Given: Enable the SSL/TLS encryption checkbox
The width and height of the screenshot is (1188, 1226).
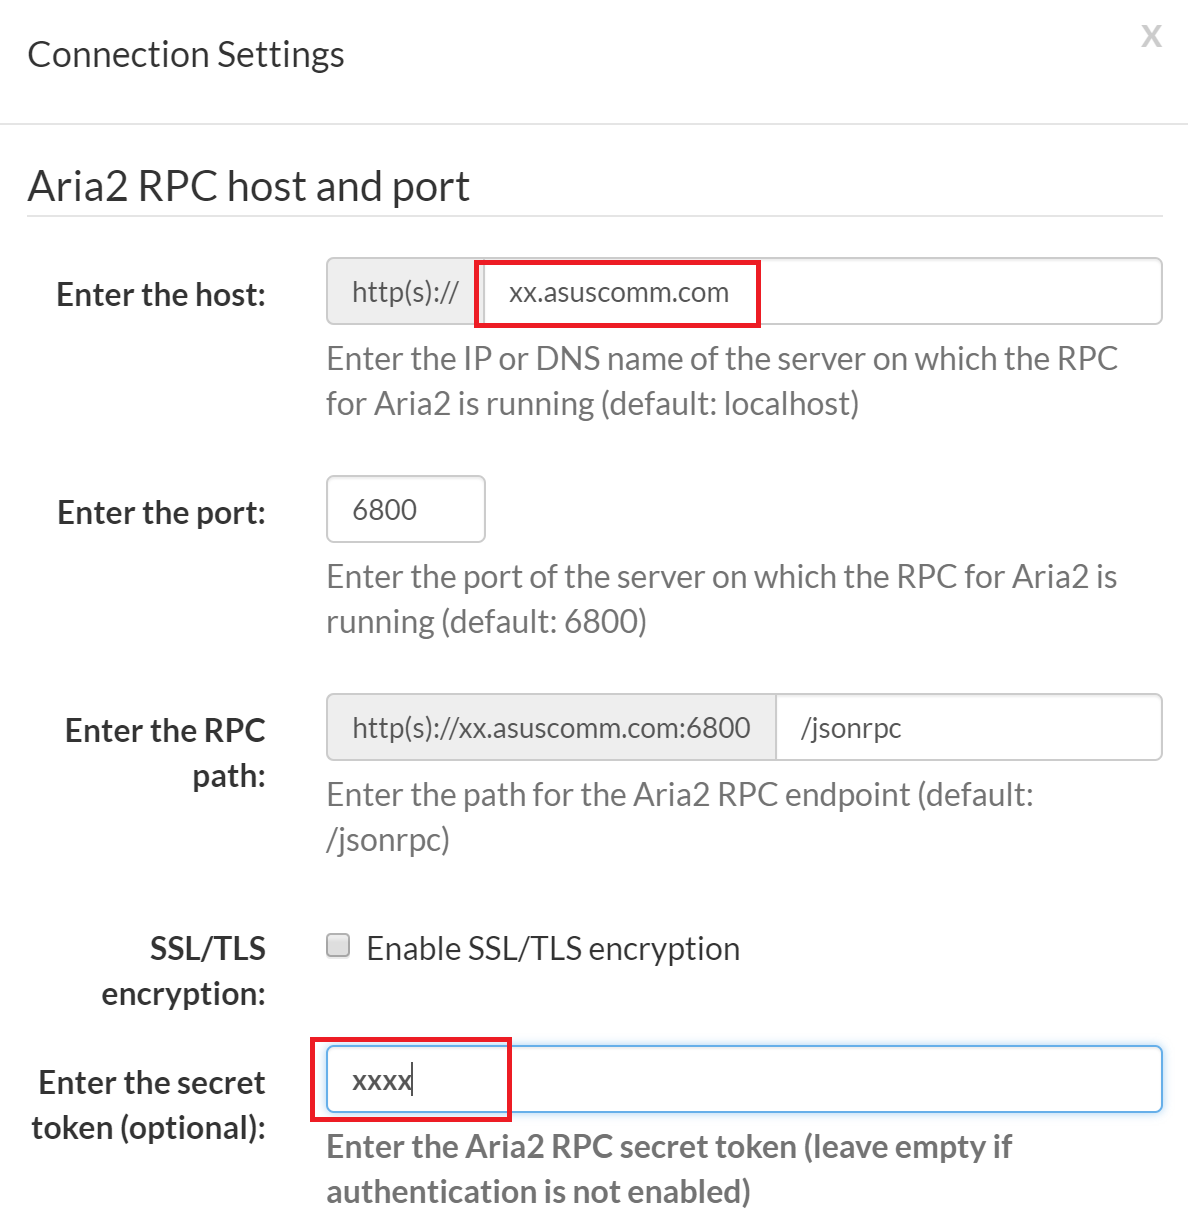Looking at the screenshot, I should [x=339, y=946].
